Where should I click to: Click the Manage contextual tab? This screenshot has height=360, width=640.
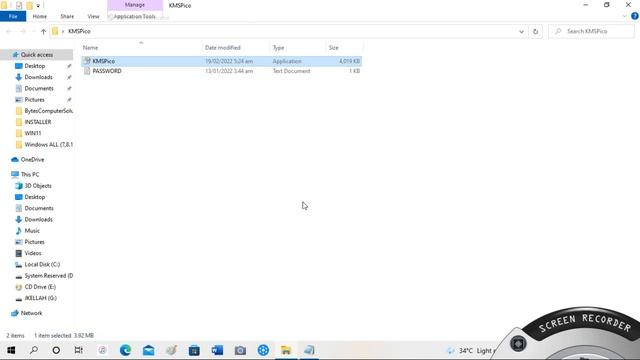coord(135,5)
